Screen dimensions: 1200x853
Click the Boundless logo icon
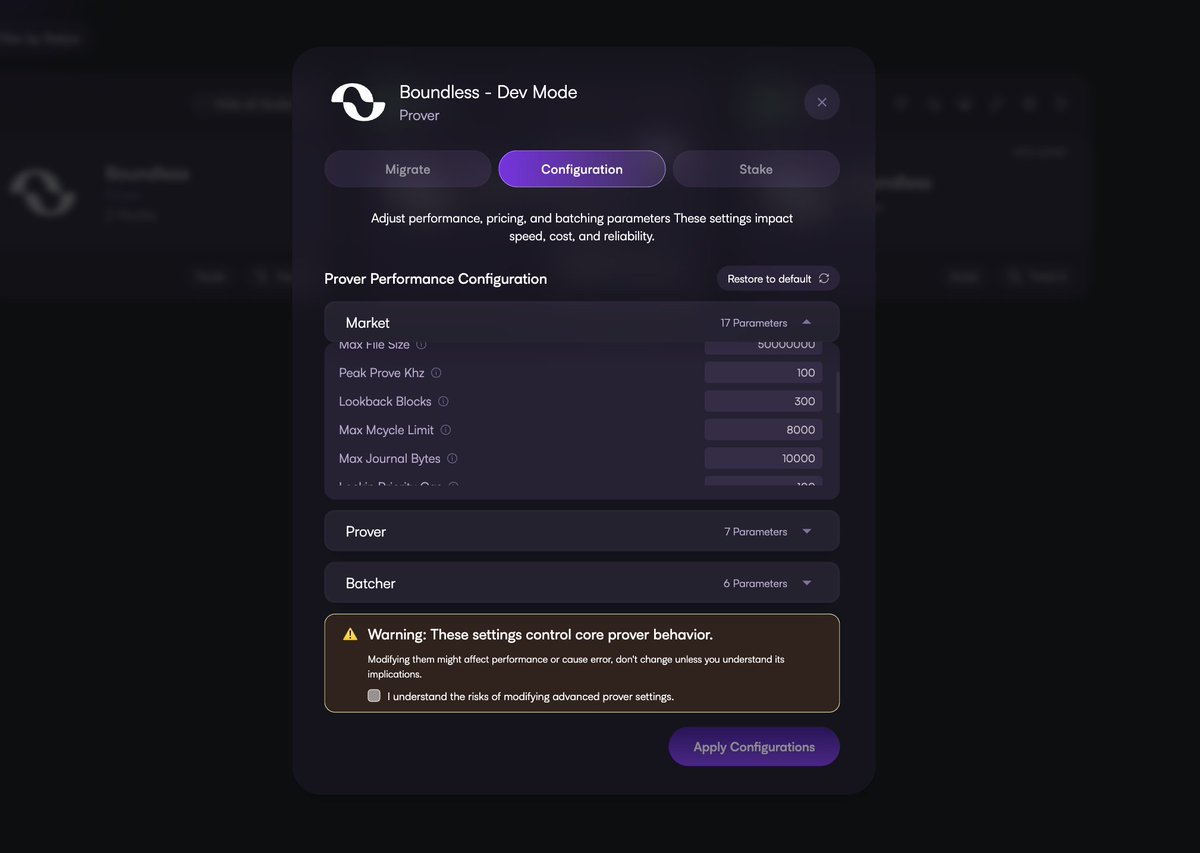[x=358, y=103]
